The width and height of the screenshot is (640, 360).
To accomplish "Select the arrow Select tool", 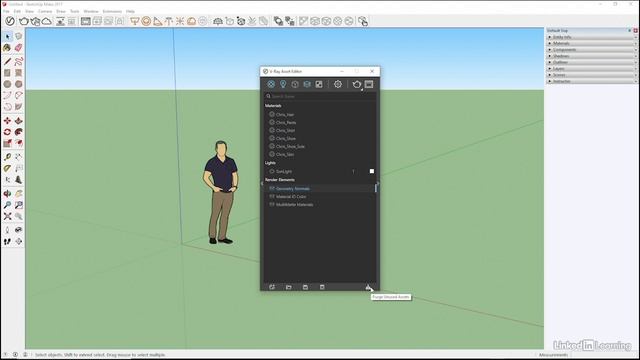I will tap(7, 37).
